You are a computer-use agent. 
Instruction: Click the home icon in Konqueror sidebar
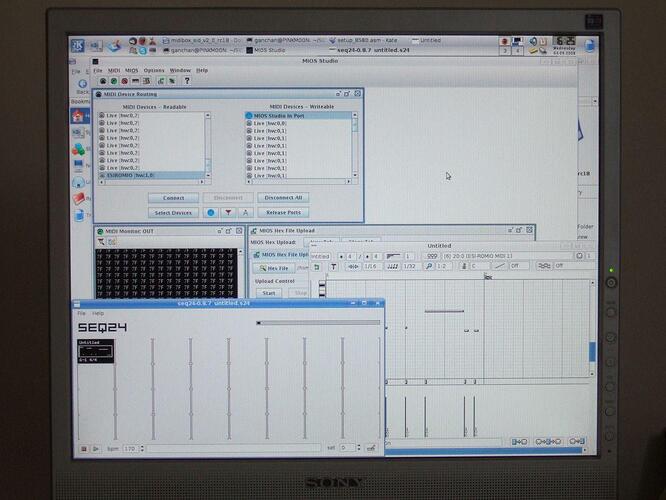point(78,116)
